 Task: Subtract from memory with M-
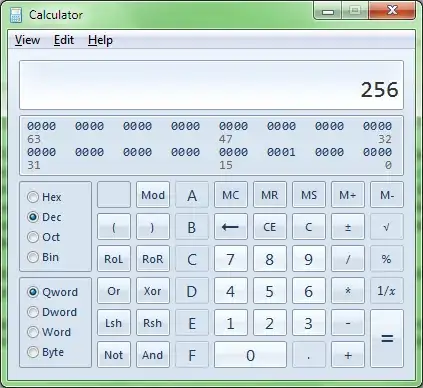point(387,195)
